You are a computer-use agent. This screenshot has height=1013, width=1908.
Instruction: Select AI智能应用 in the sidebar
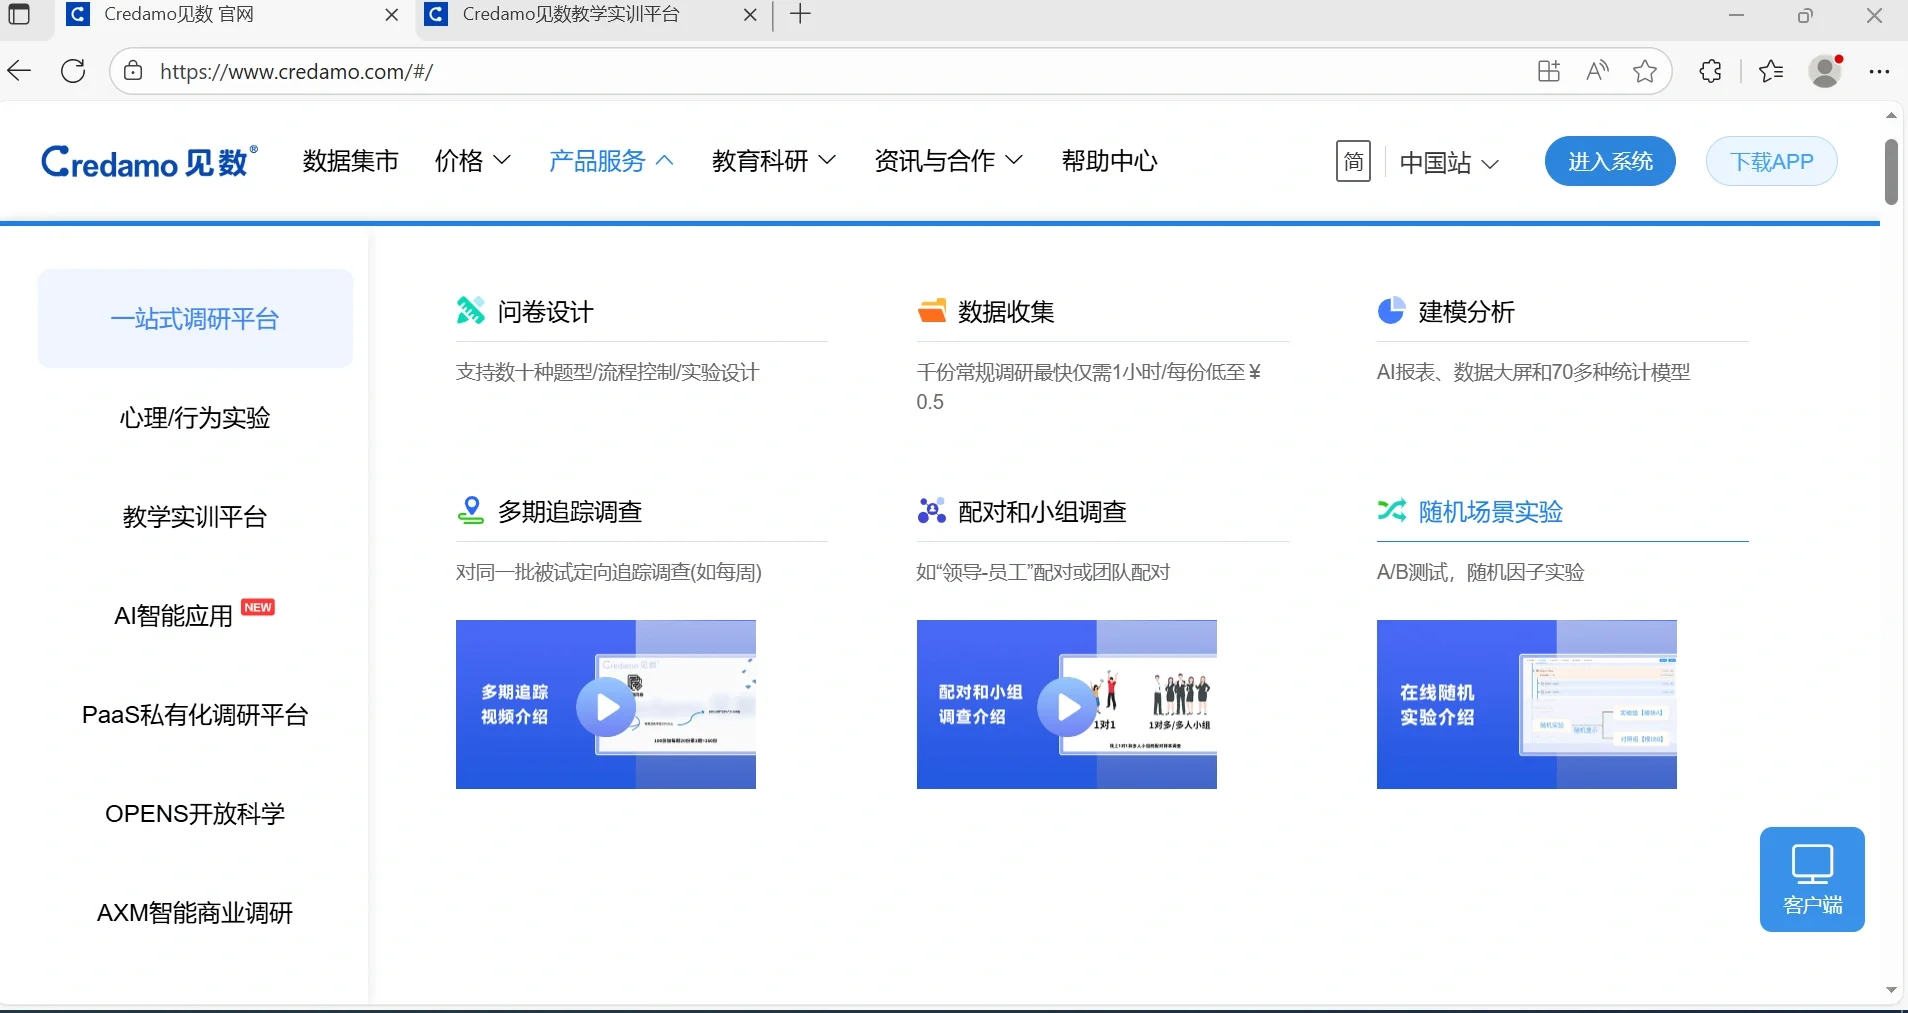(195, 616)
